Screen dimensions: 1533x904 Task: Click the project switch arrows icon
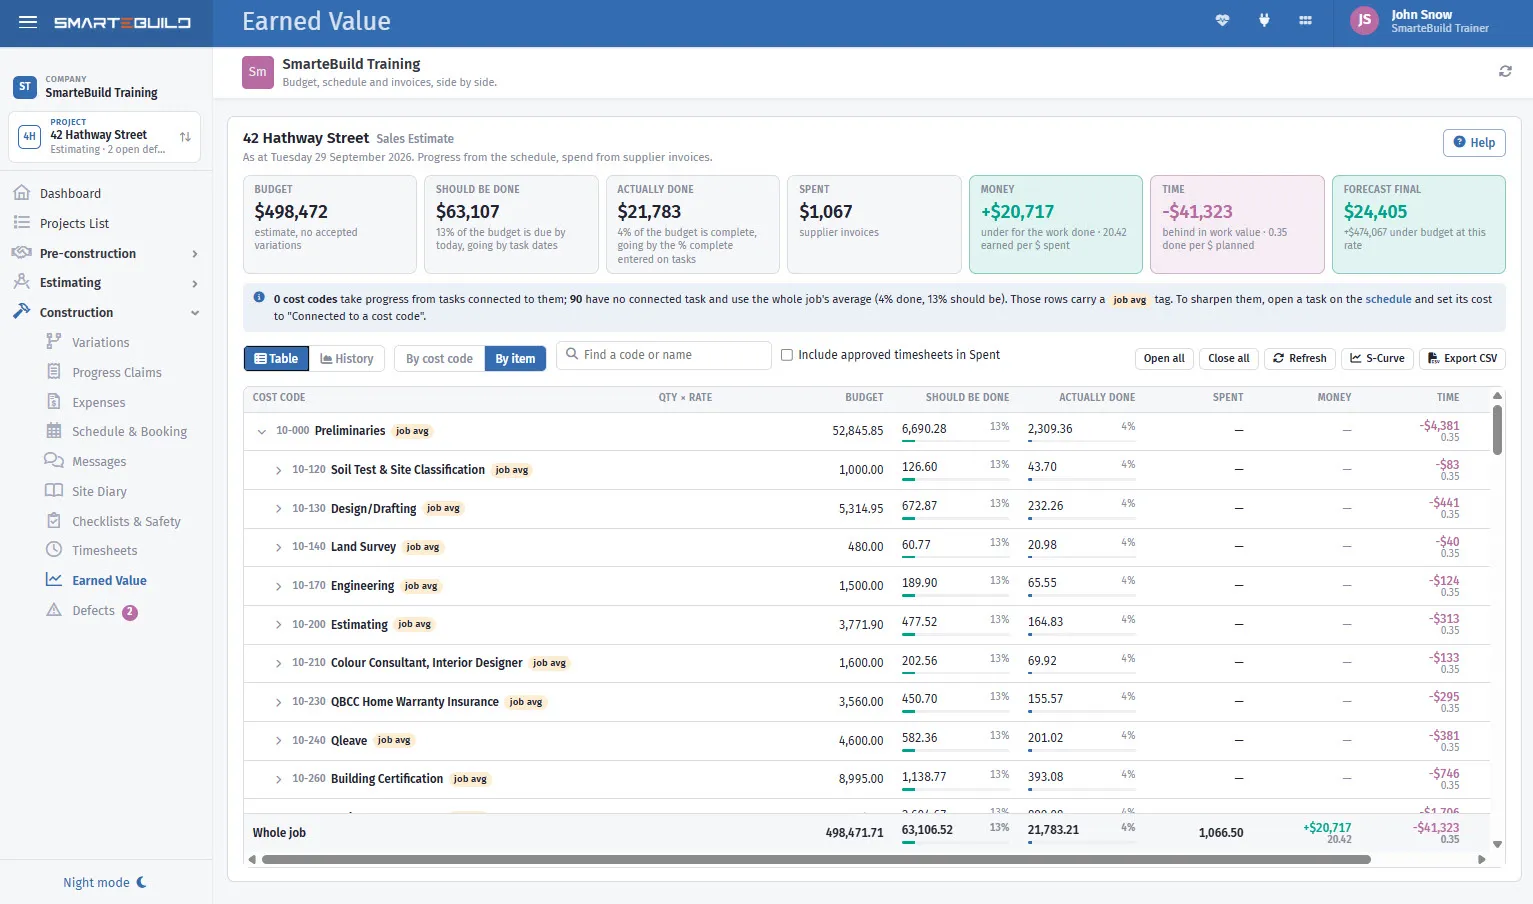click(185, 137)
